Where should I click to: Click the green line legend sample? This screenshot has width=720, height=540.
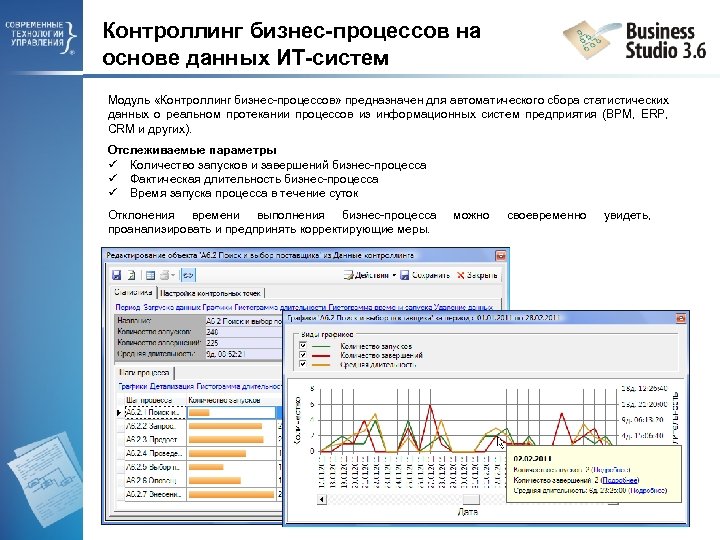coord(321,347)
